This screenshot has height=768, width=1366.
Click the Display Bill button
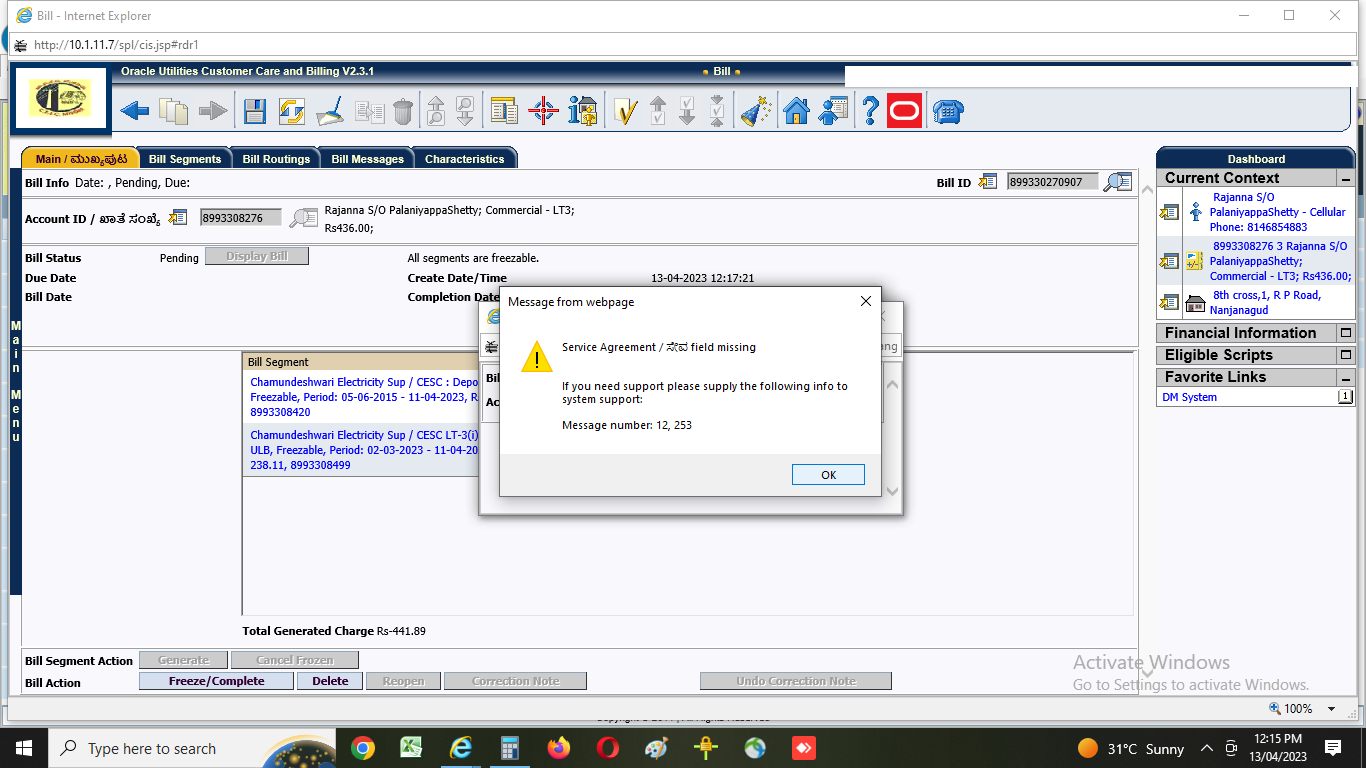click(257, 257)
